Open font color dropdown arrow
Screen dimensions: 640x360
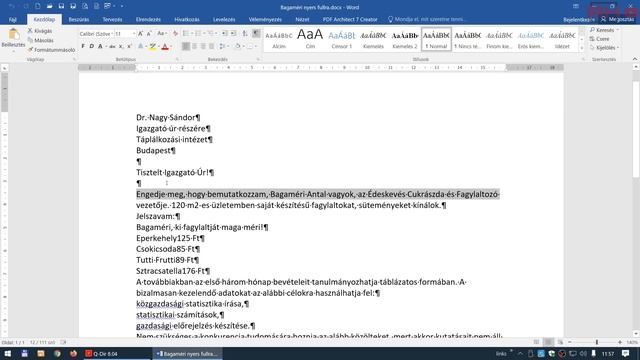click(171, 47)
